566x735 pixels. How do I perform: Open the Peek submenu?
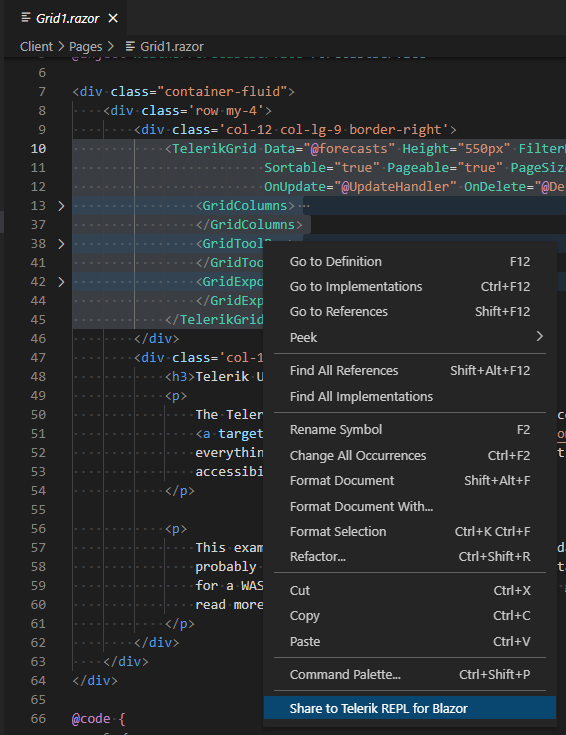click(x=410, y=337)
